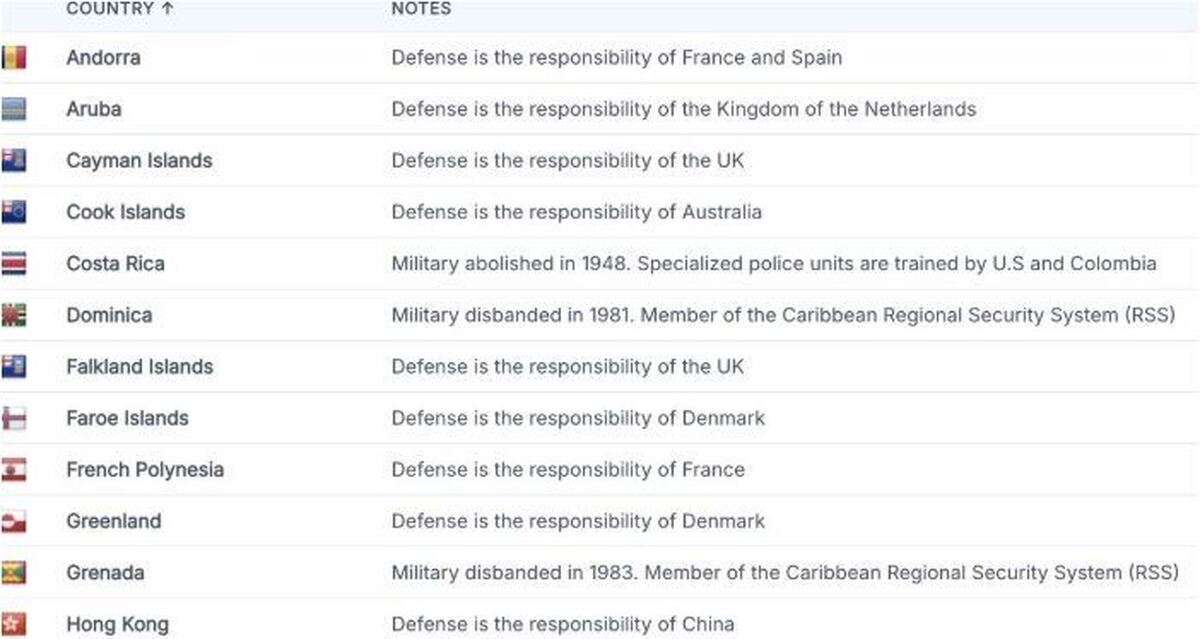Screen dimensions: 1200x639
Task: Click the Cook Islands flag icon
Action: (x=14, y=212)
